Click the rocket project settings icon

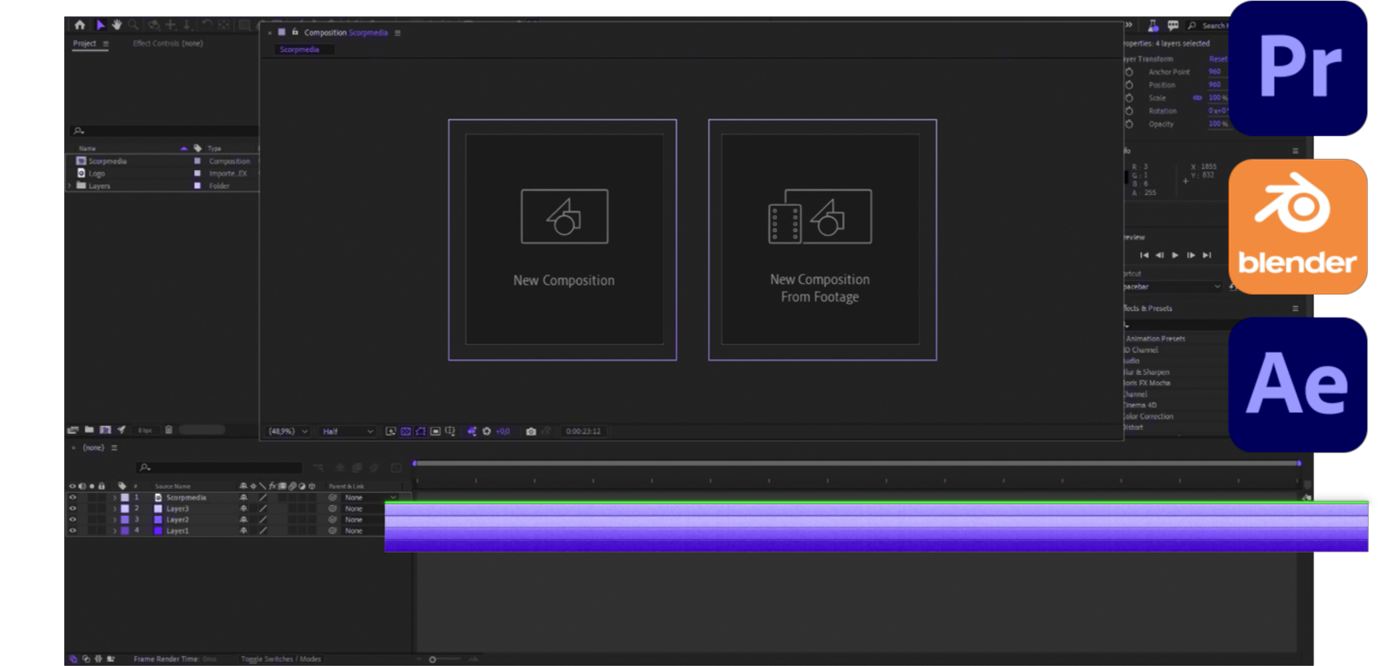coord(121,430)
